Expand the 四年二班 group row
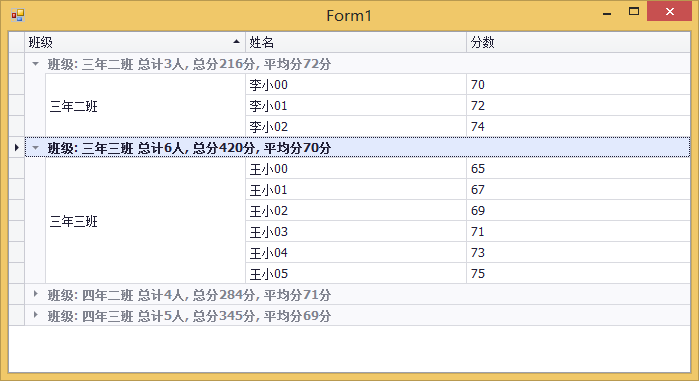Screen dimensions: 699x381 tap(36, 294)
